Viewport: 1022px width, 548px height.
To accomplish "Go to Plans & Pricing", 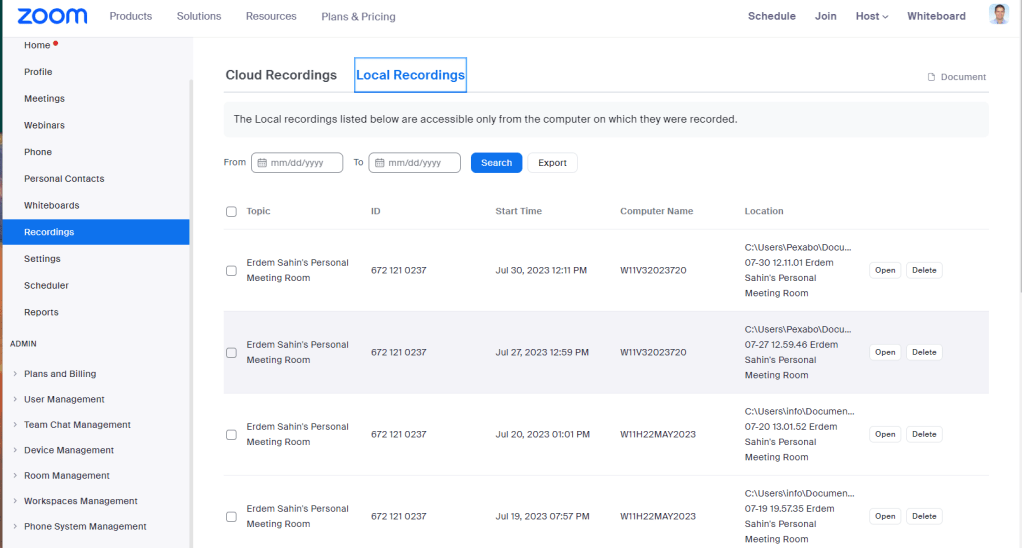I will coord(358,17).
